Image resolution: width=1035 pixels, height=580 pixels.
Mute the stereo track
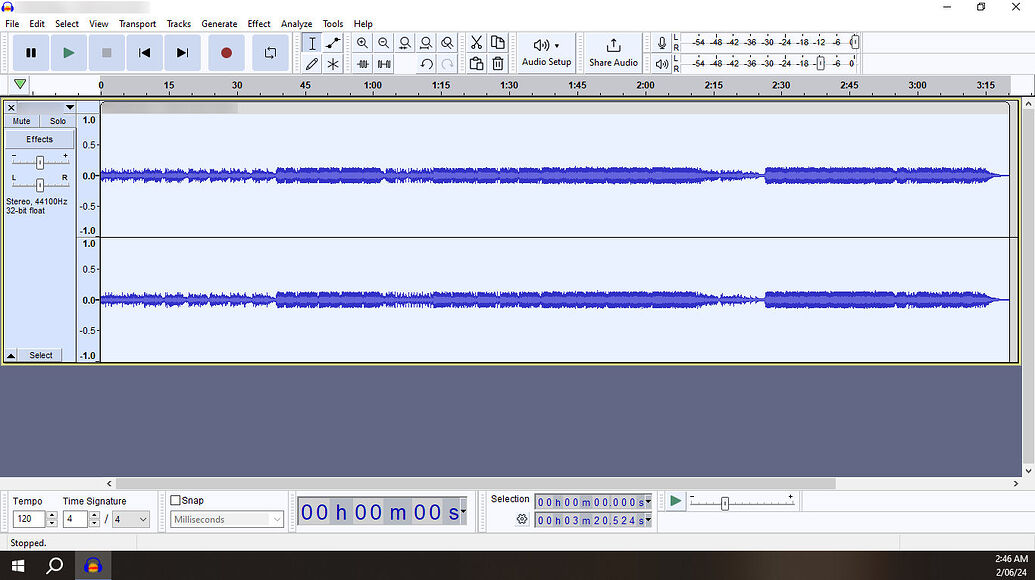20,120
